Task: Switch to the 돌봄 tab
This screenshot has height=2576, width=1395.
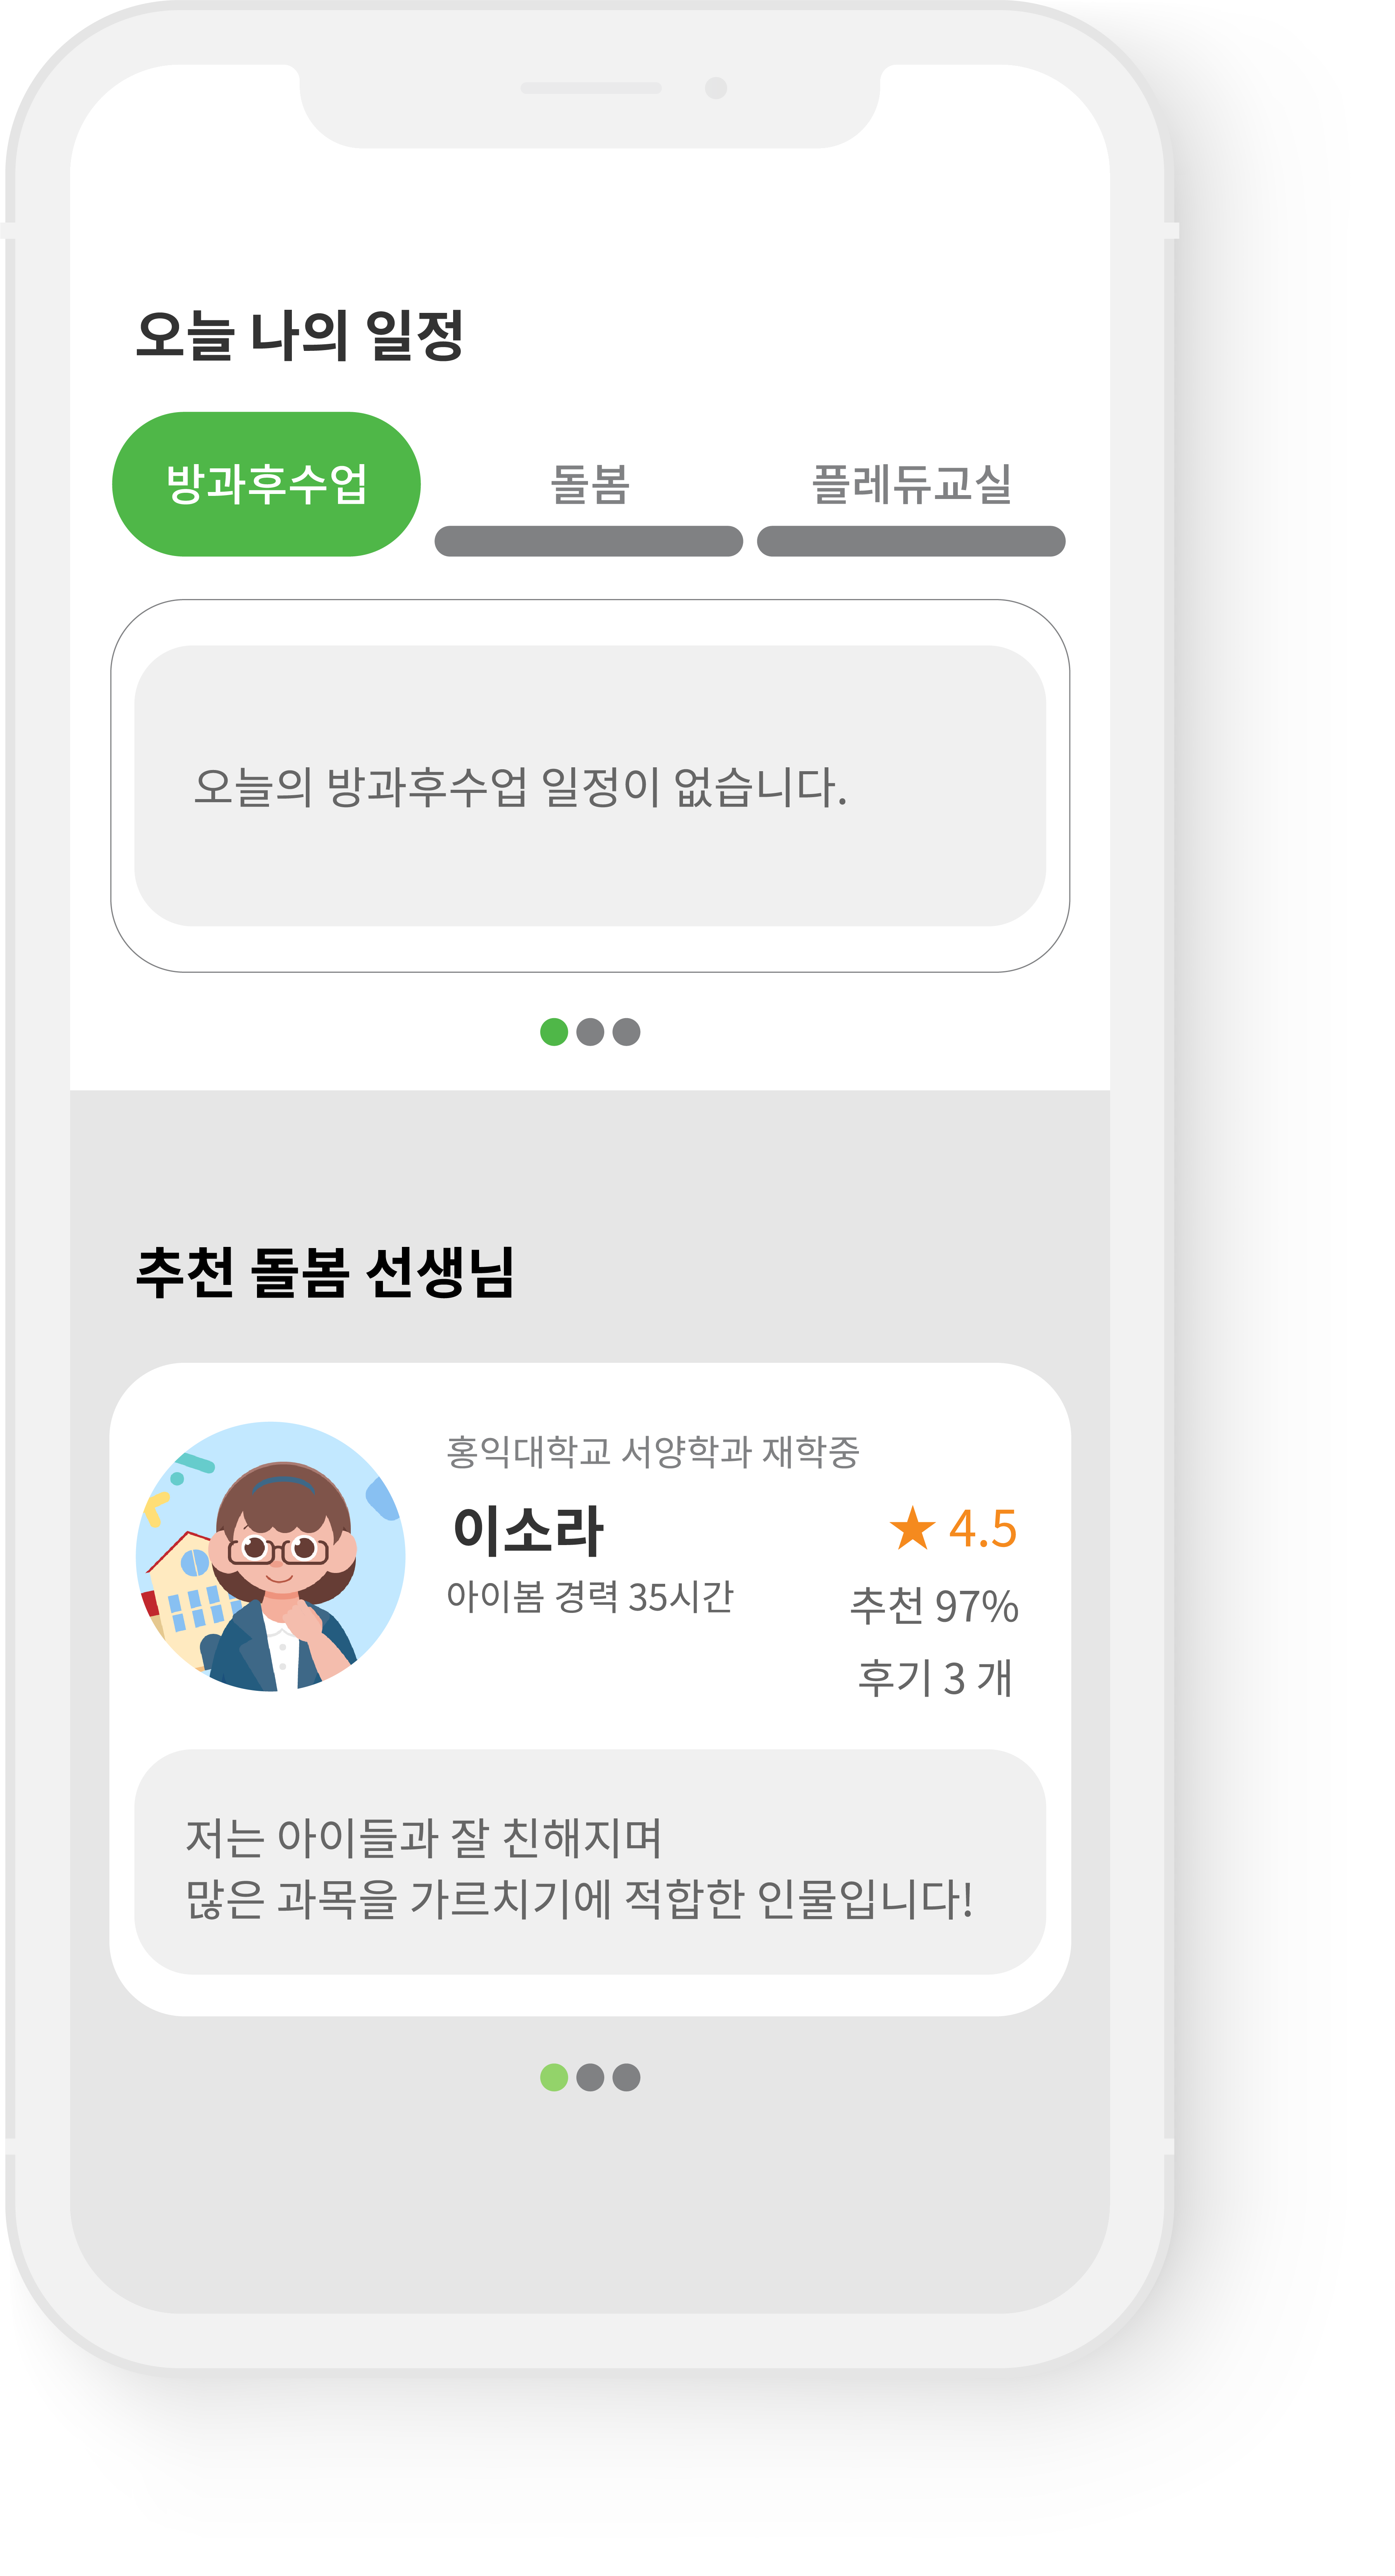Action: (x=589, y=484)
